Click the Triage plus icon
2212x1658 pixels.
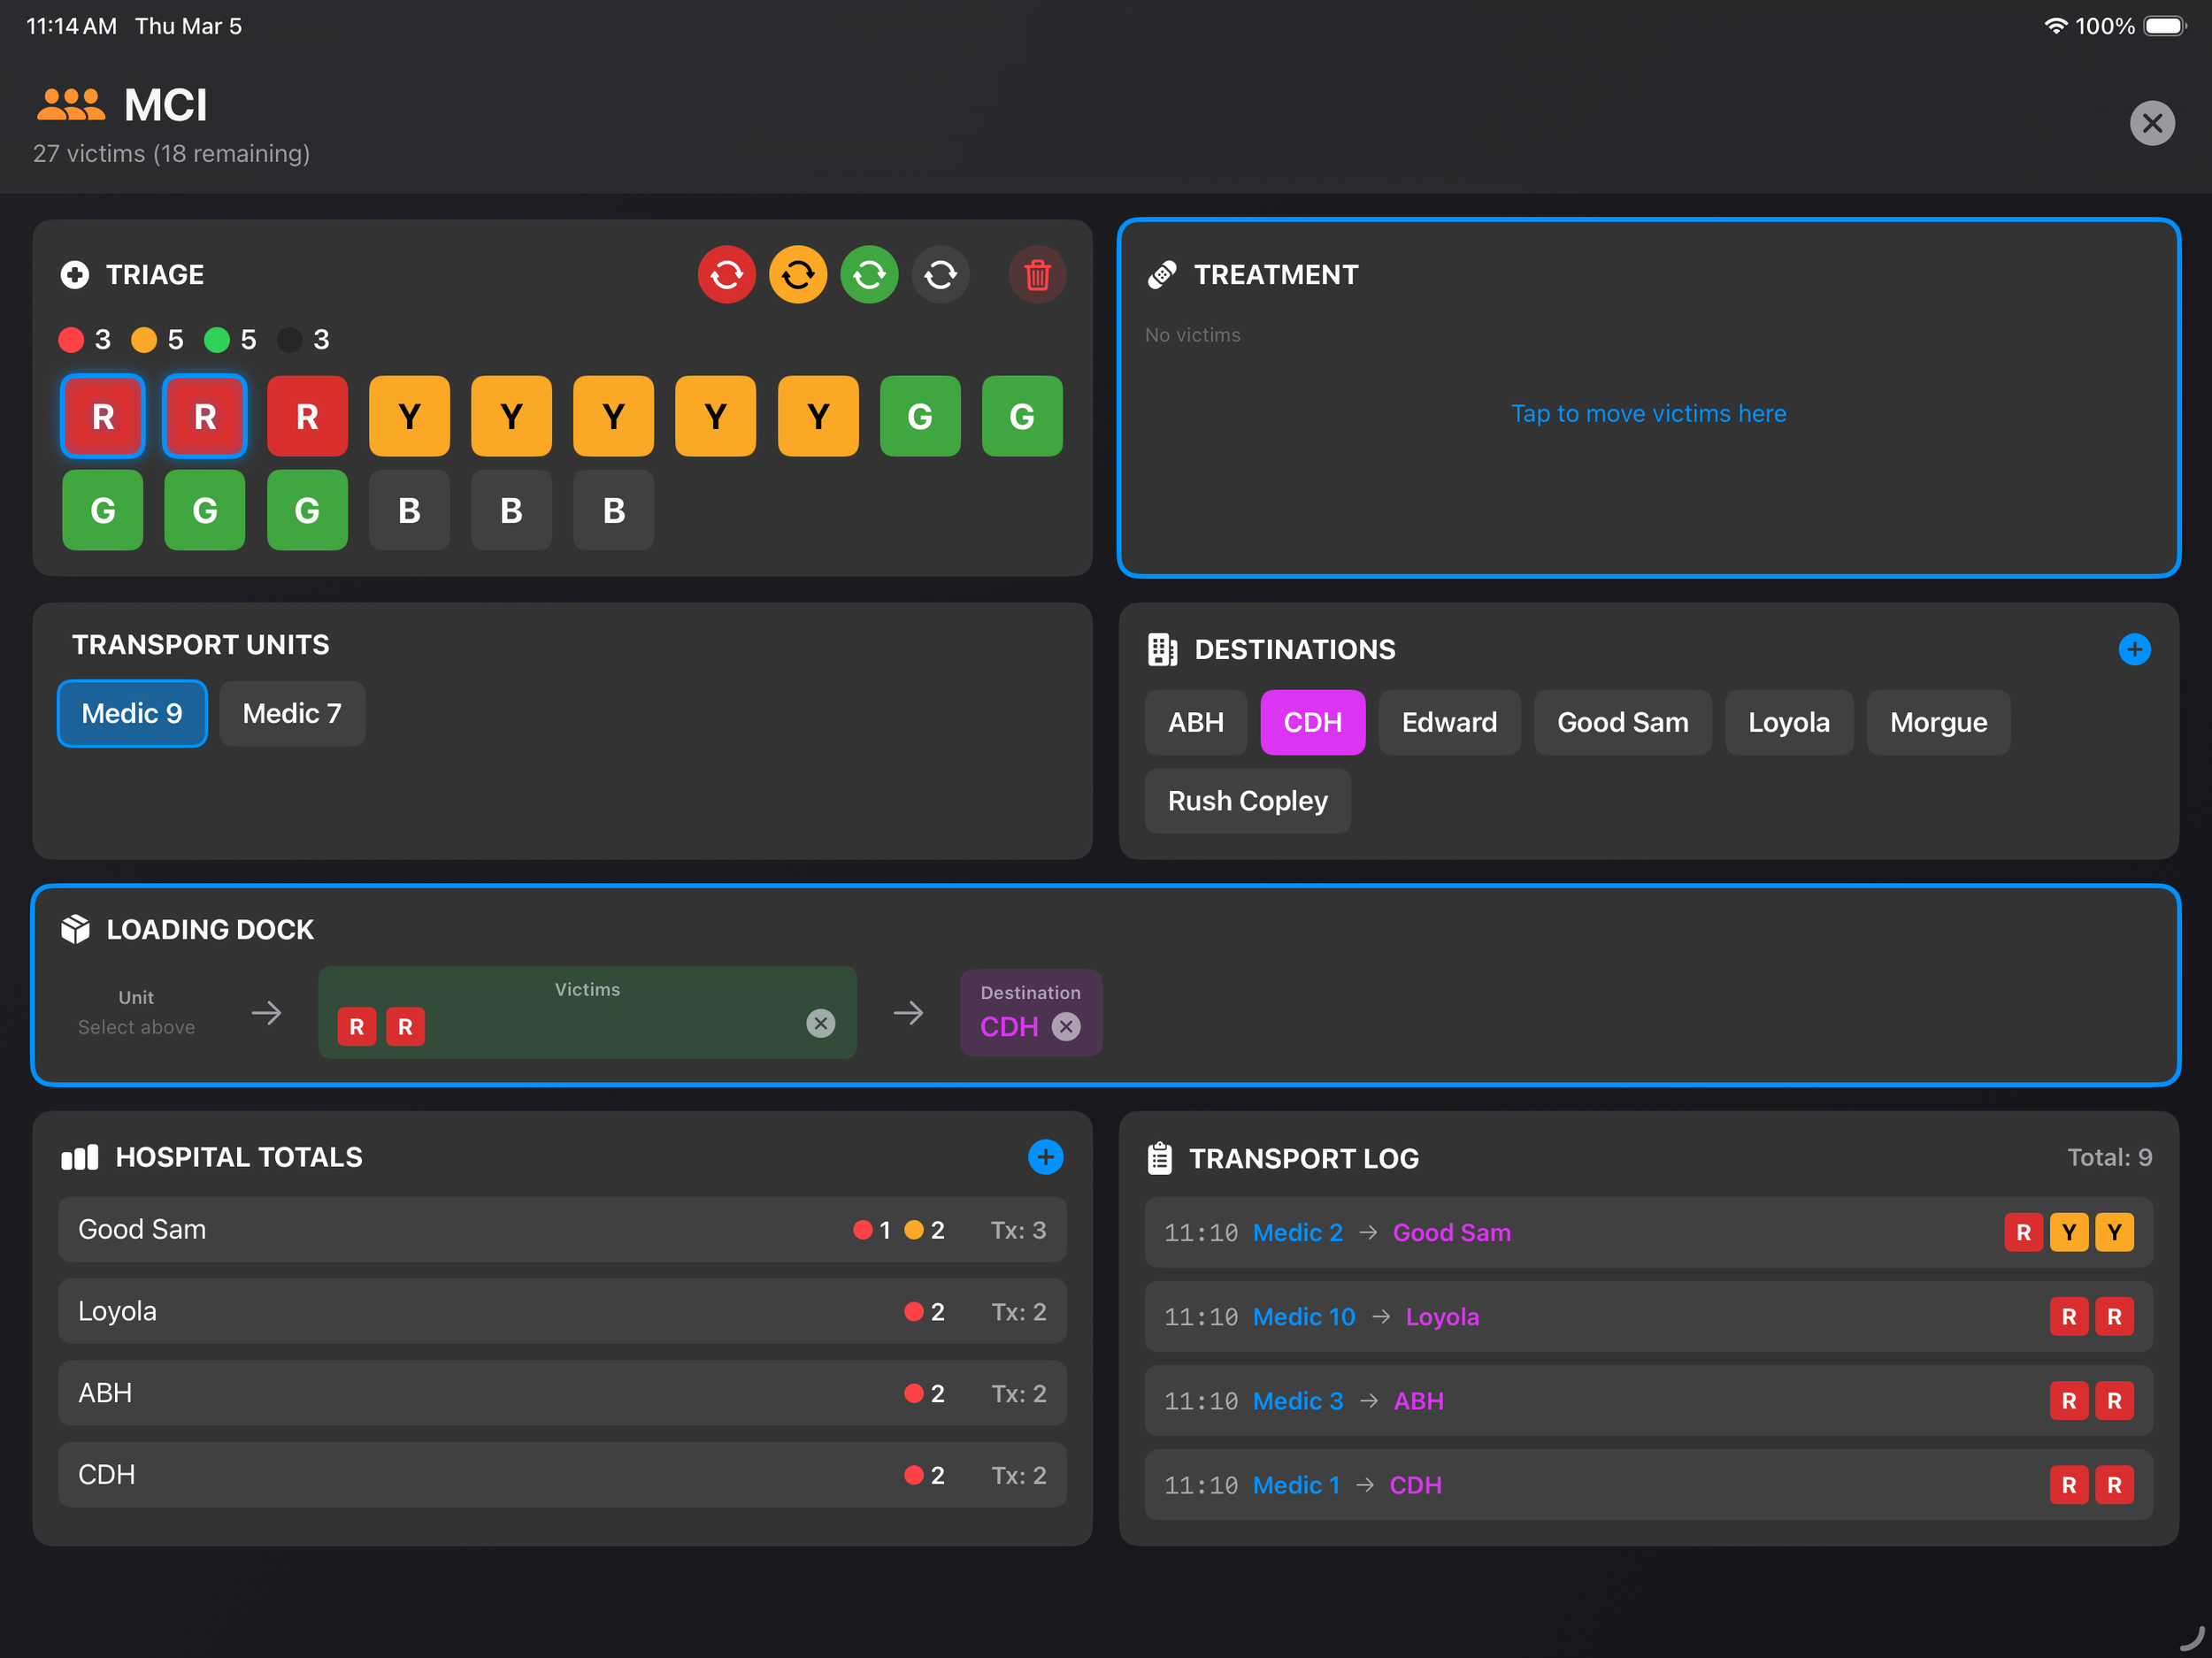[x=75, y=274]
